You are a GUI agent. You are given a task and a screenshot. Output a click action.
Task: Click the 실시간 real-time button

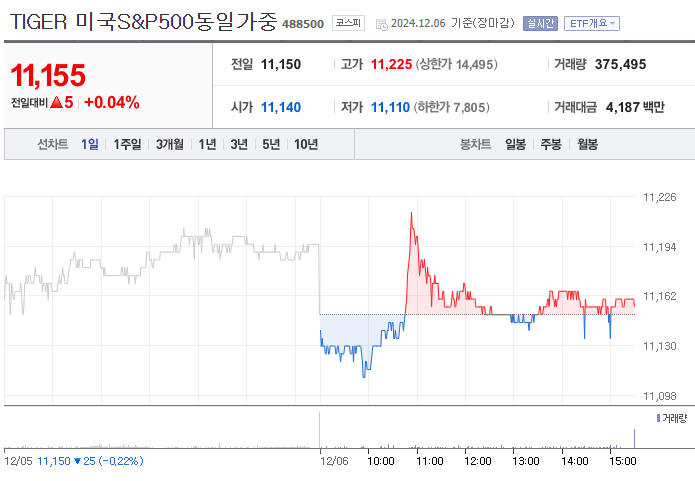[x=540, y=23]
